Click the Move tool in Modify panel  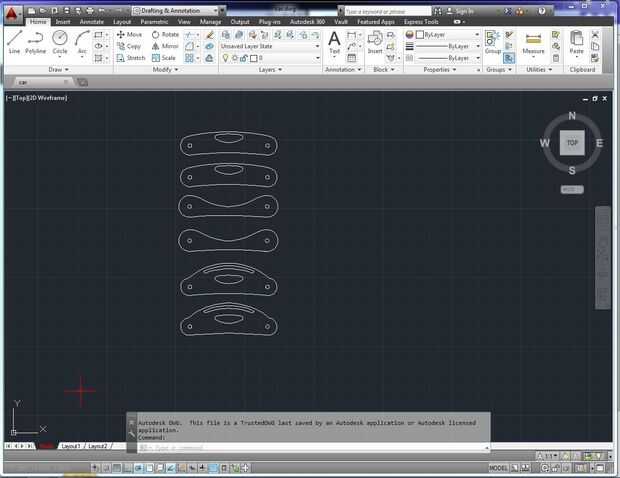pyautogui.click(x=129, y=34)
